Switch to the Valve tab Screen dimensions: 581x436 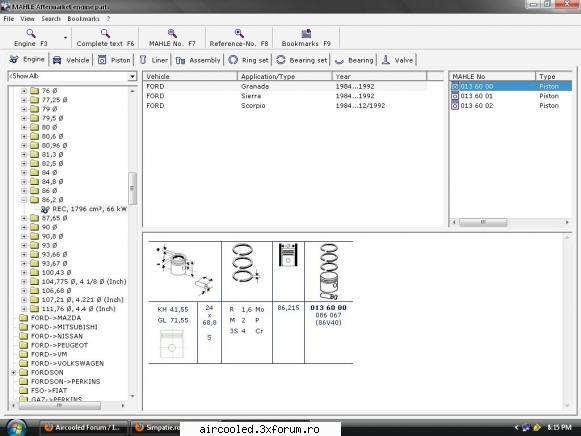click(397, 60)
